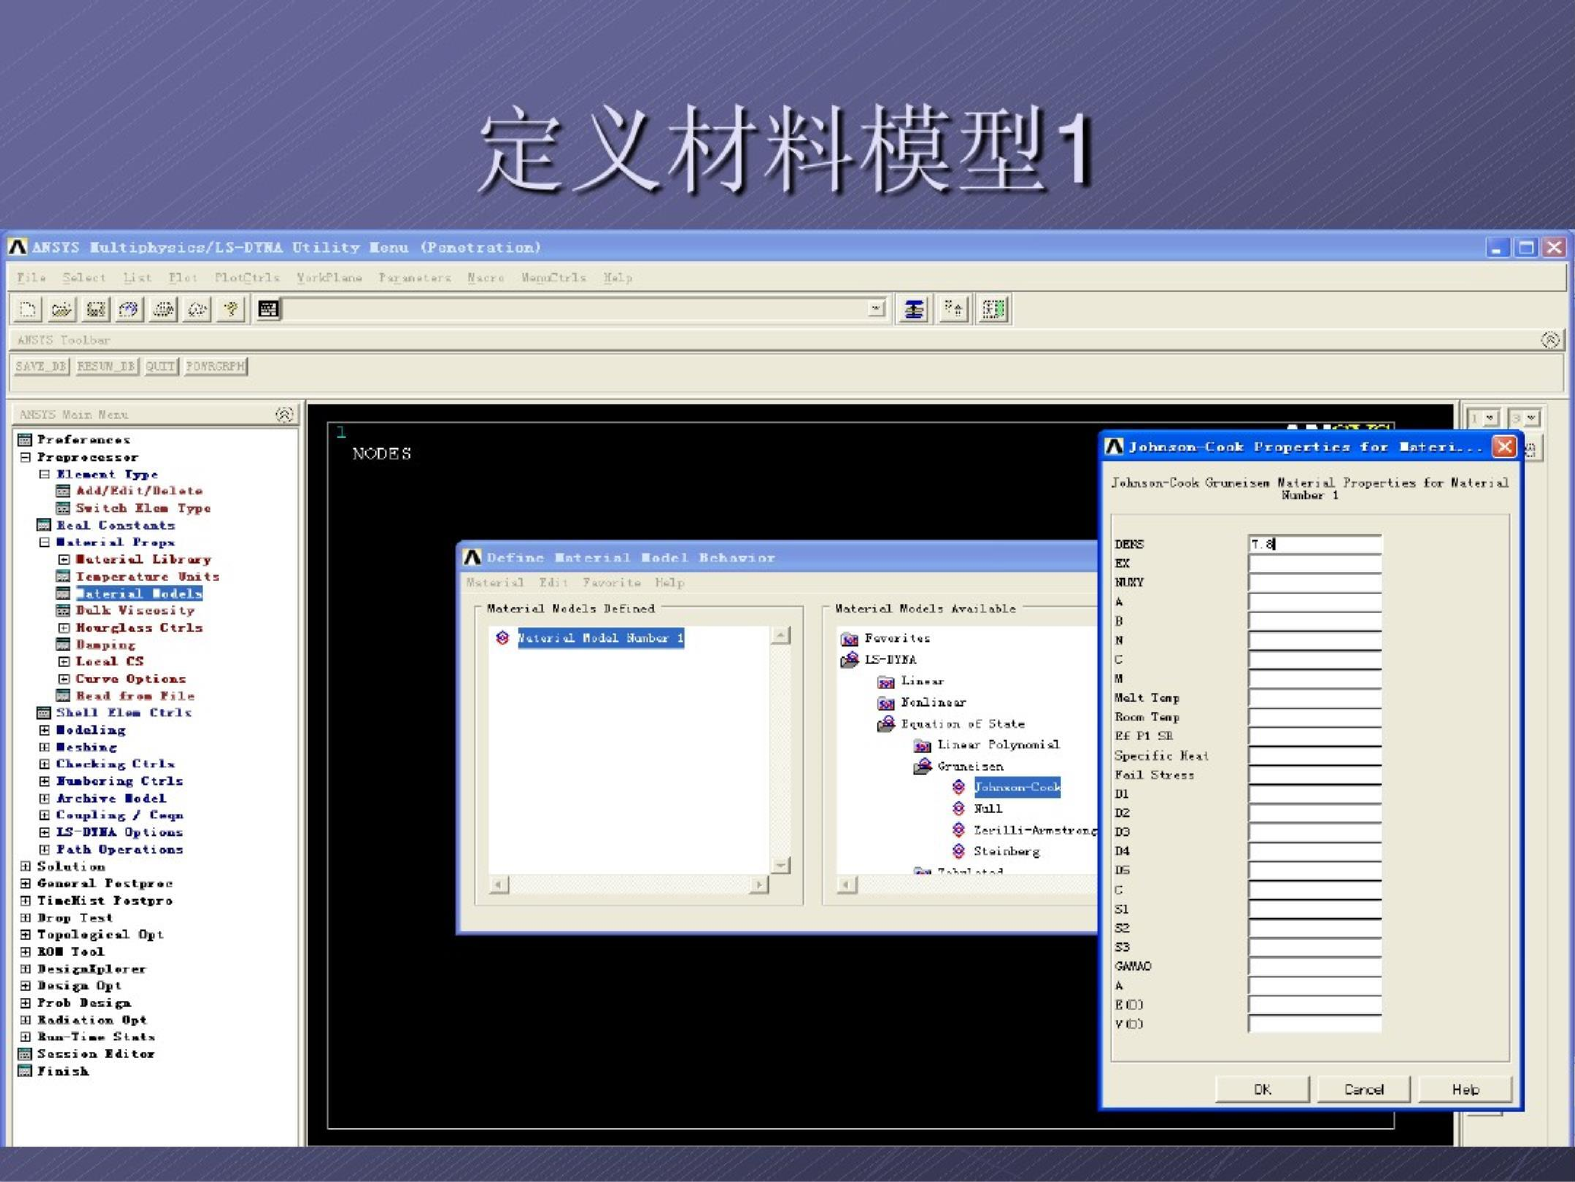
Task: Expand the Modeling tree node
Action: [x=44, y=730]
